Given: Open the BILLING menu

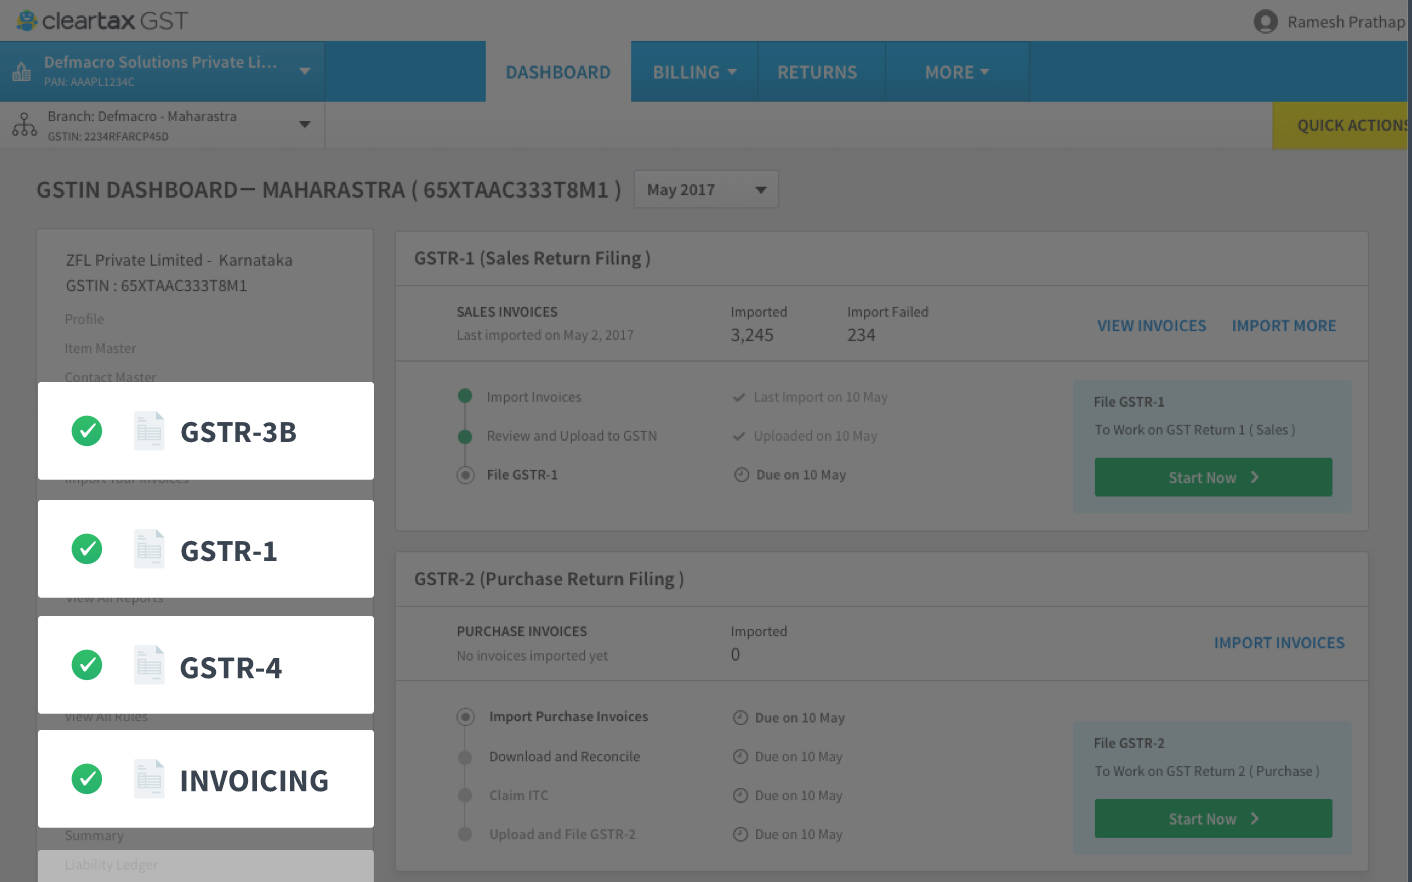Looking at the screenshot, I should (x=693, y=71).
